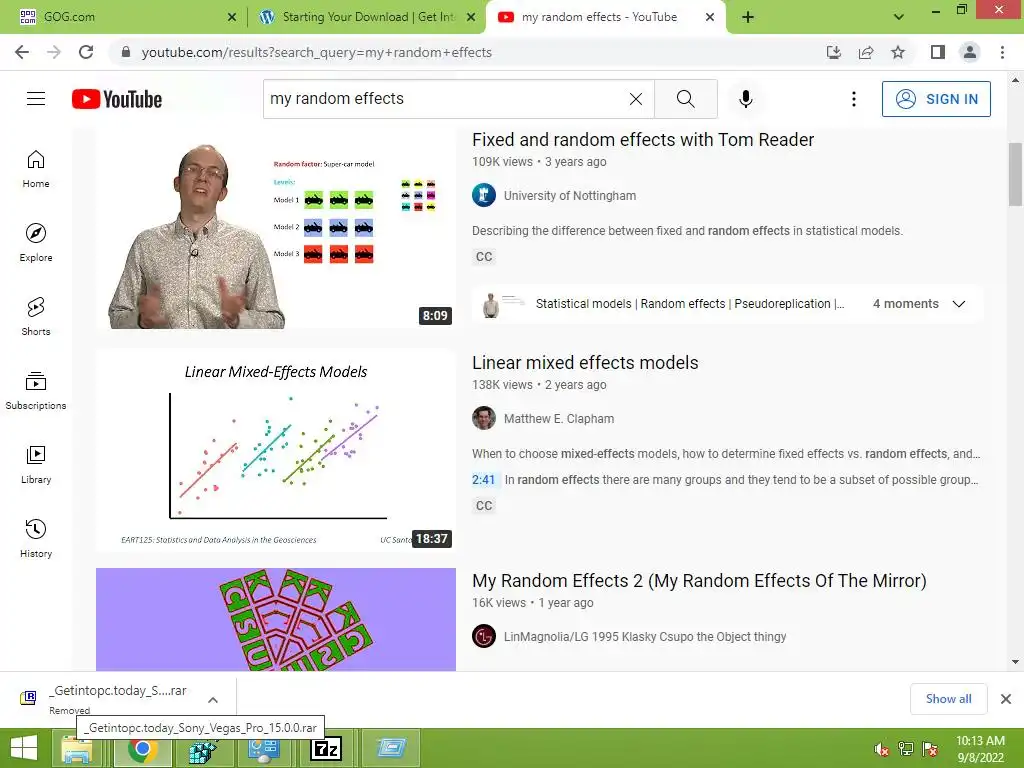Expand the 4 moments chevron
The height and width of the screenshot is (768, 1024).
pos(959,304)
